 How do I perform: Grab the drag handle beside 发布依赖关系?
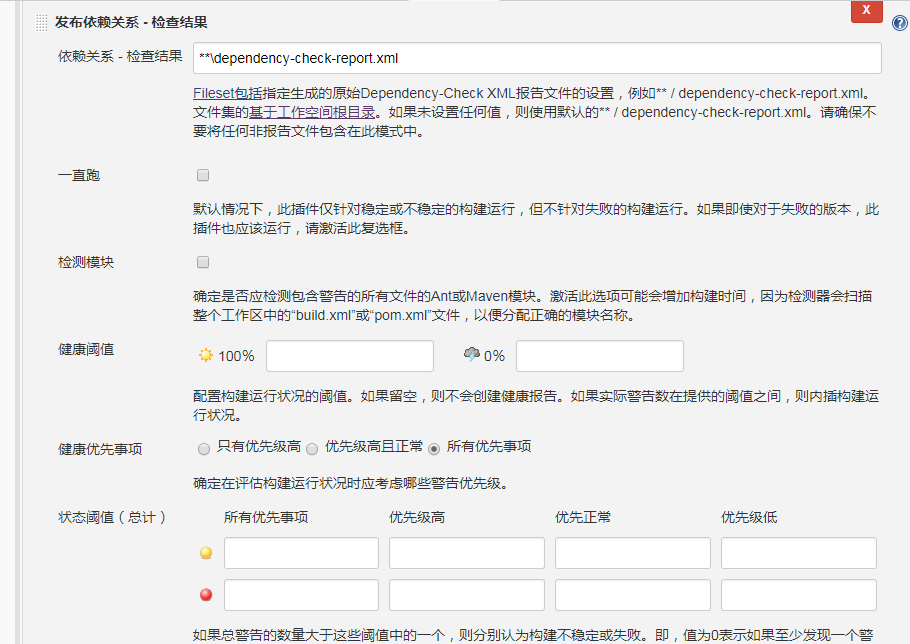tap(42, 23)
